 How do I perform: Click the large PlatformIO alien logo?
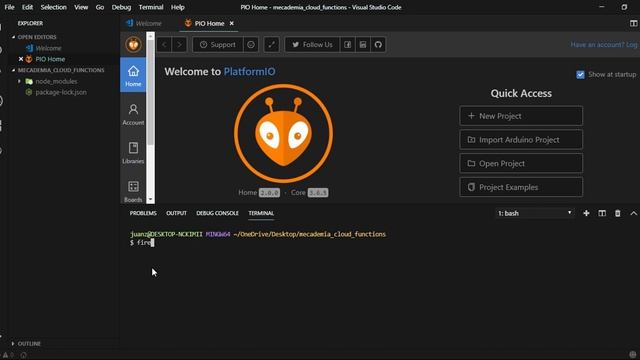click(x=283, y=133)
